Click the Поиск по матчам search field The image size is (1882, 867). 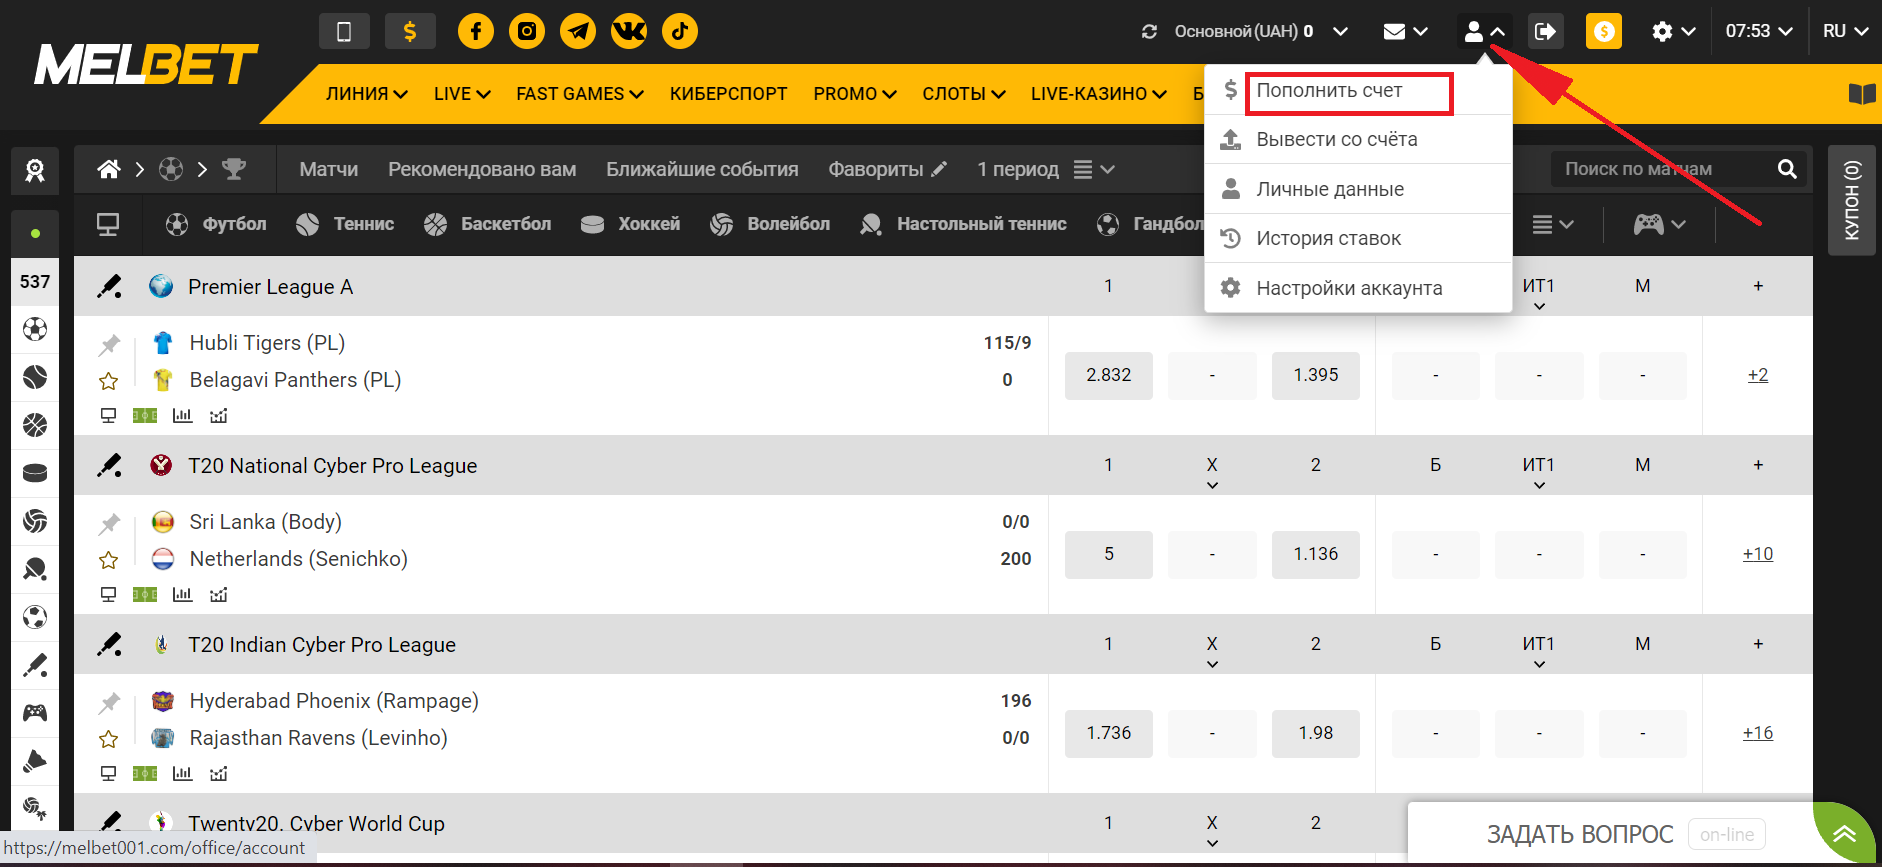(x=1665, y=169)
